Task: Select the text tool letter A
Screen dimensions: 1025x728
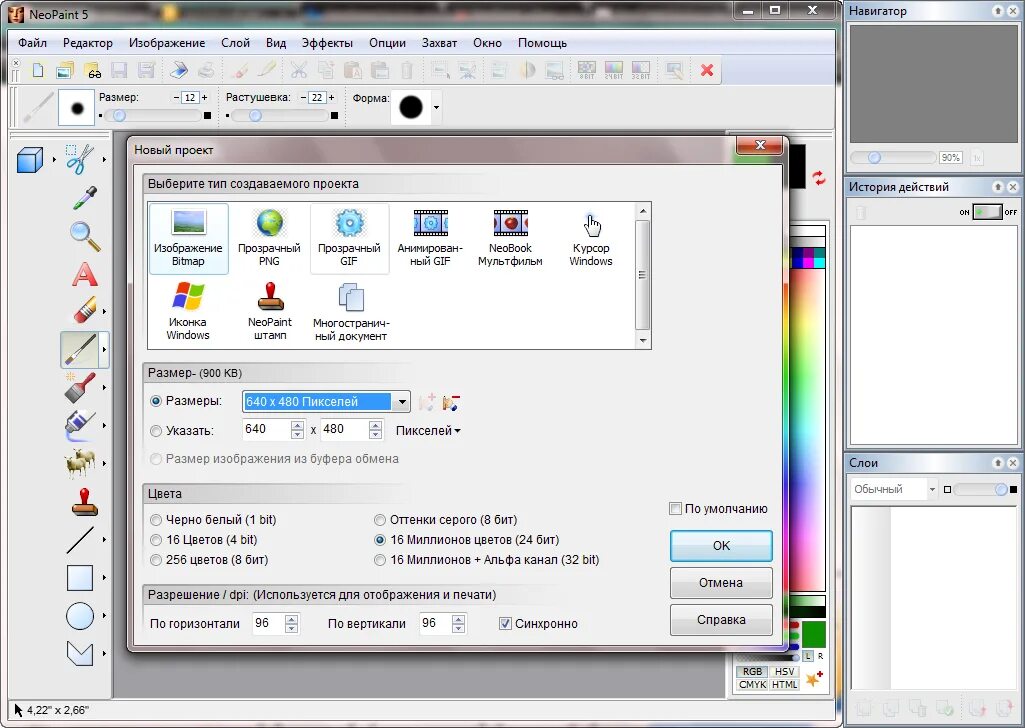Action: pyautogui.click(x=84, y=274)
